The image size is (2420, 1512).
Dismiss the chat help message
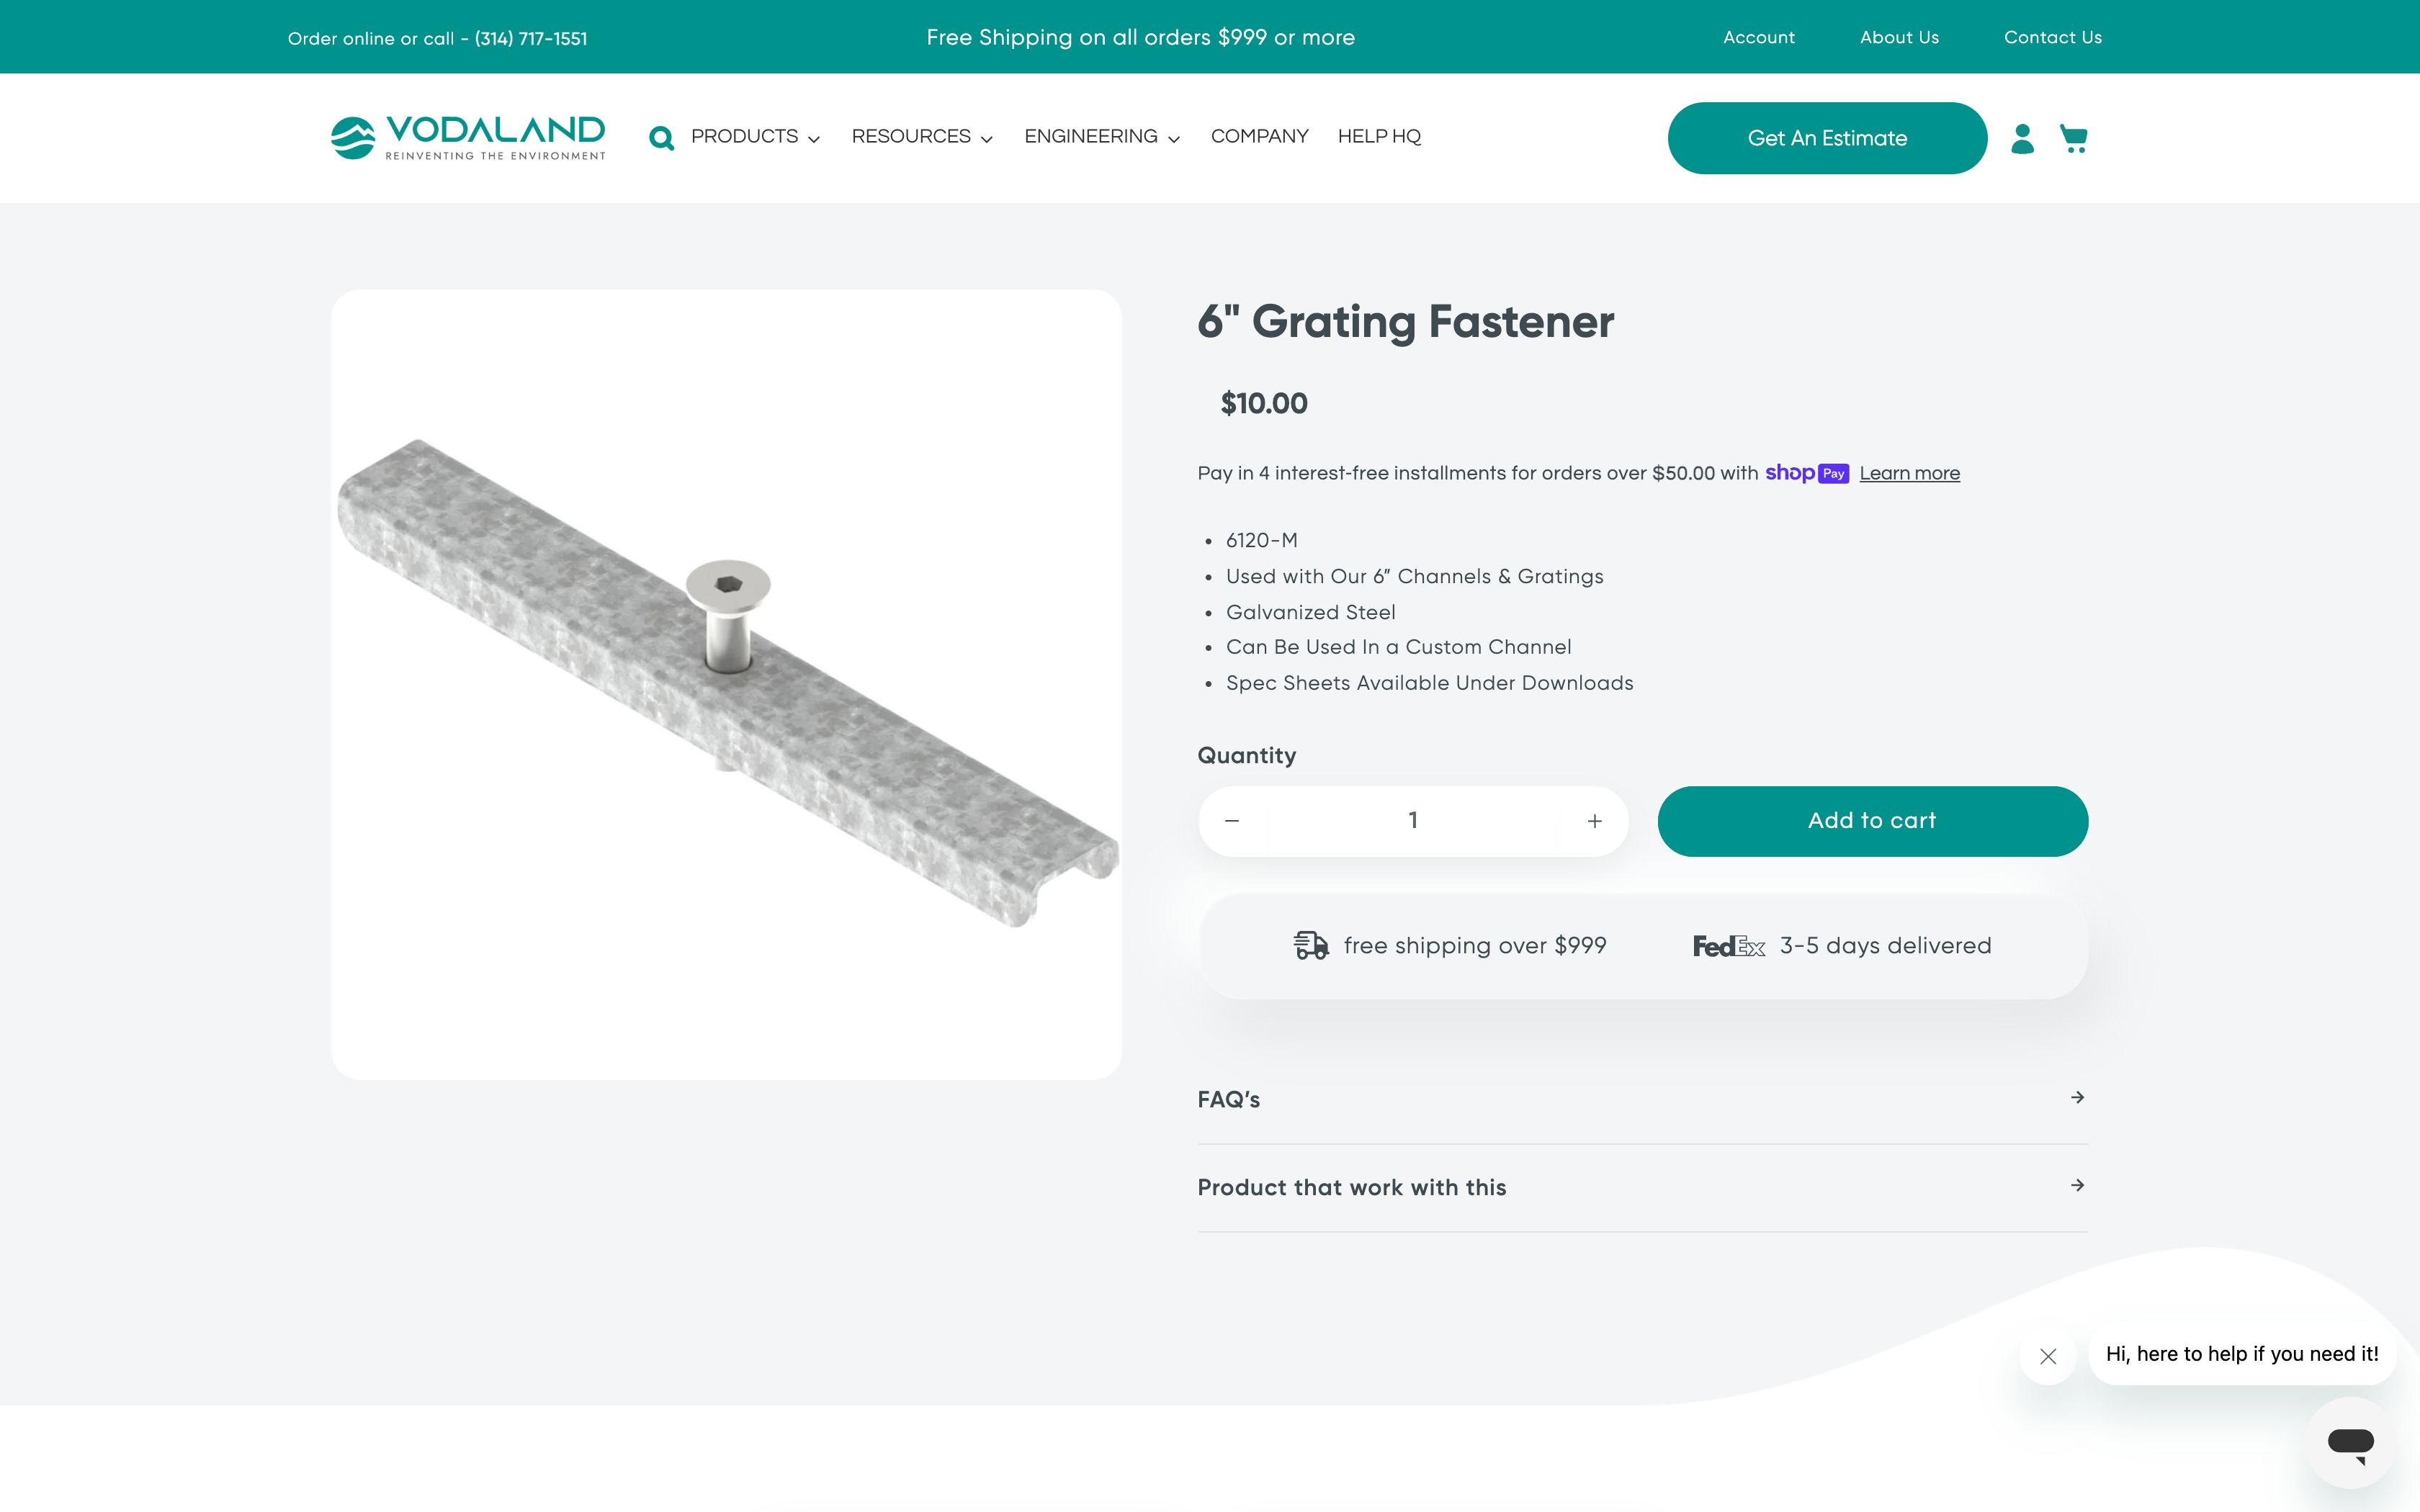coord(2048,1356)
